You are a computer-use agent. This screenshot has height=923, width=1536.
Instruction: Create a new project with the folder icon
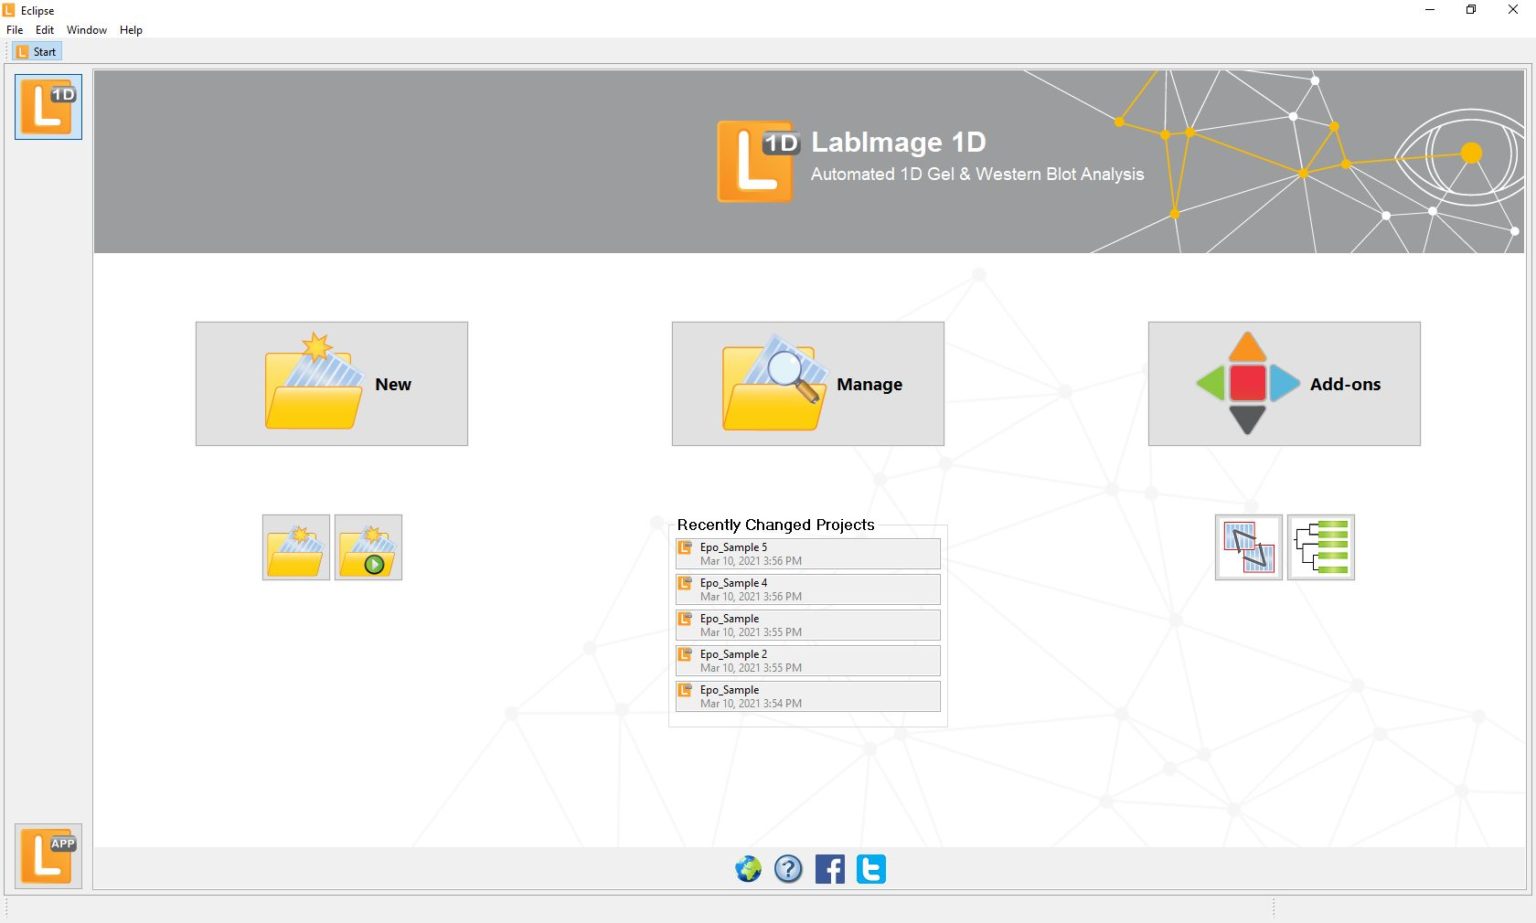coord(296,547)
